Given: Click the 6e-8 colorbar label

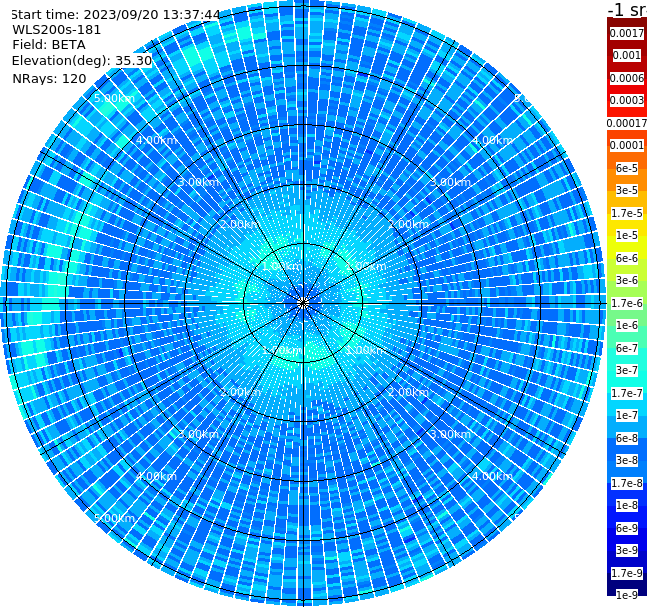Looking at the screenshot, I should point(627,438).
